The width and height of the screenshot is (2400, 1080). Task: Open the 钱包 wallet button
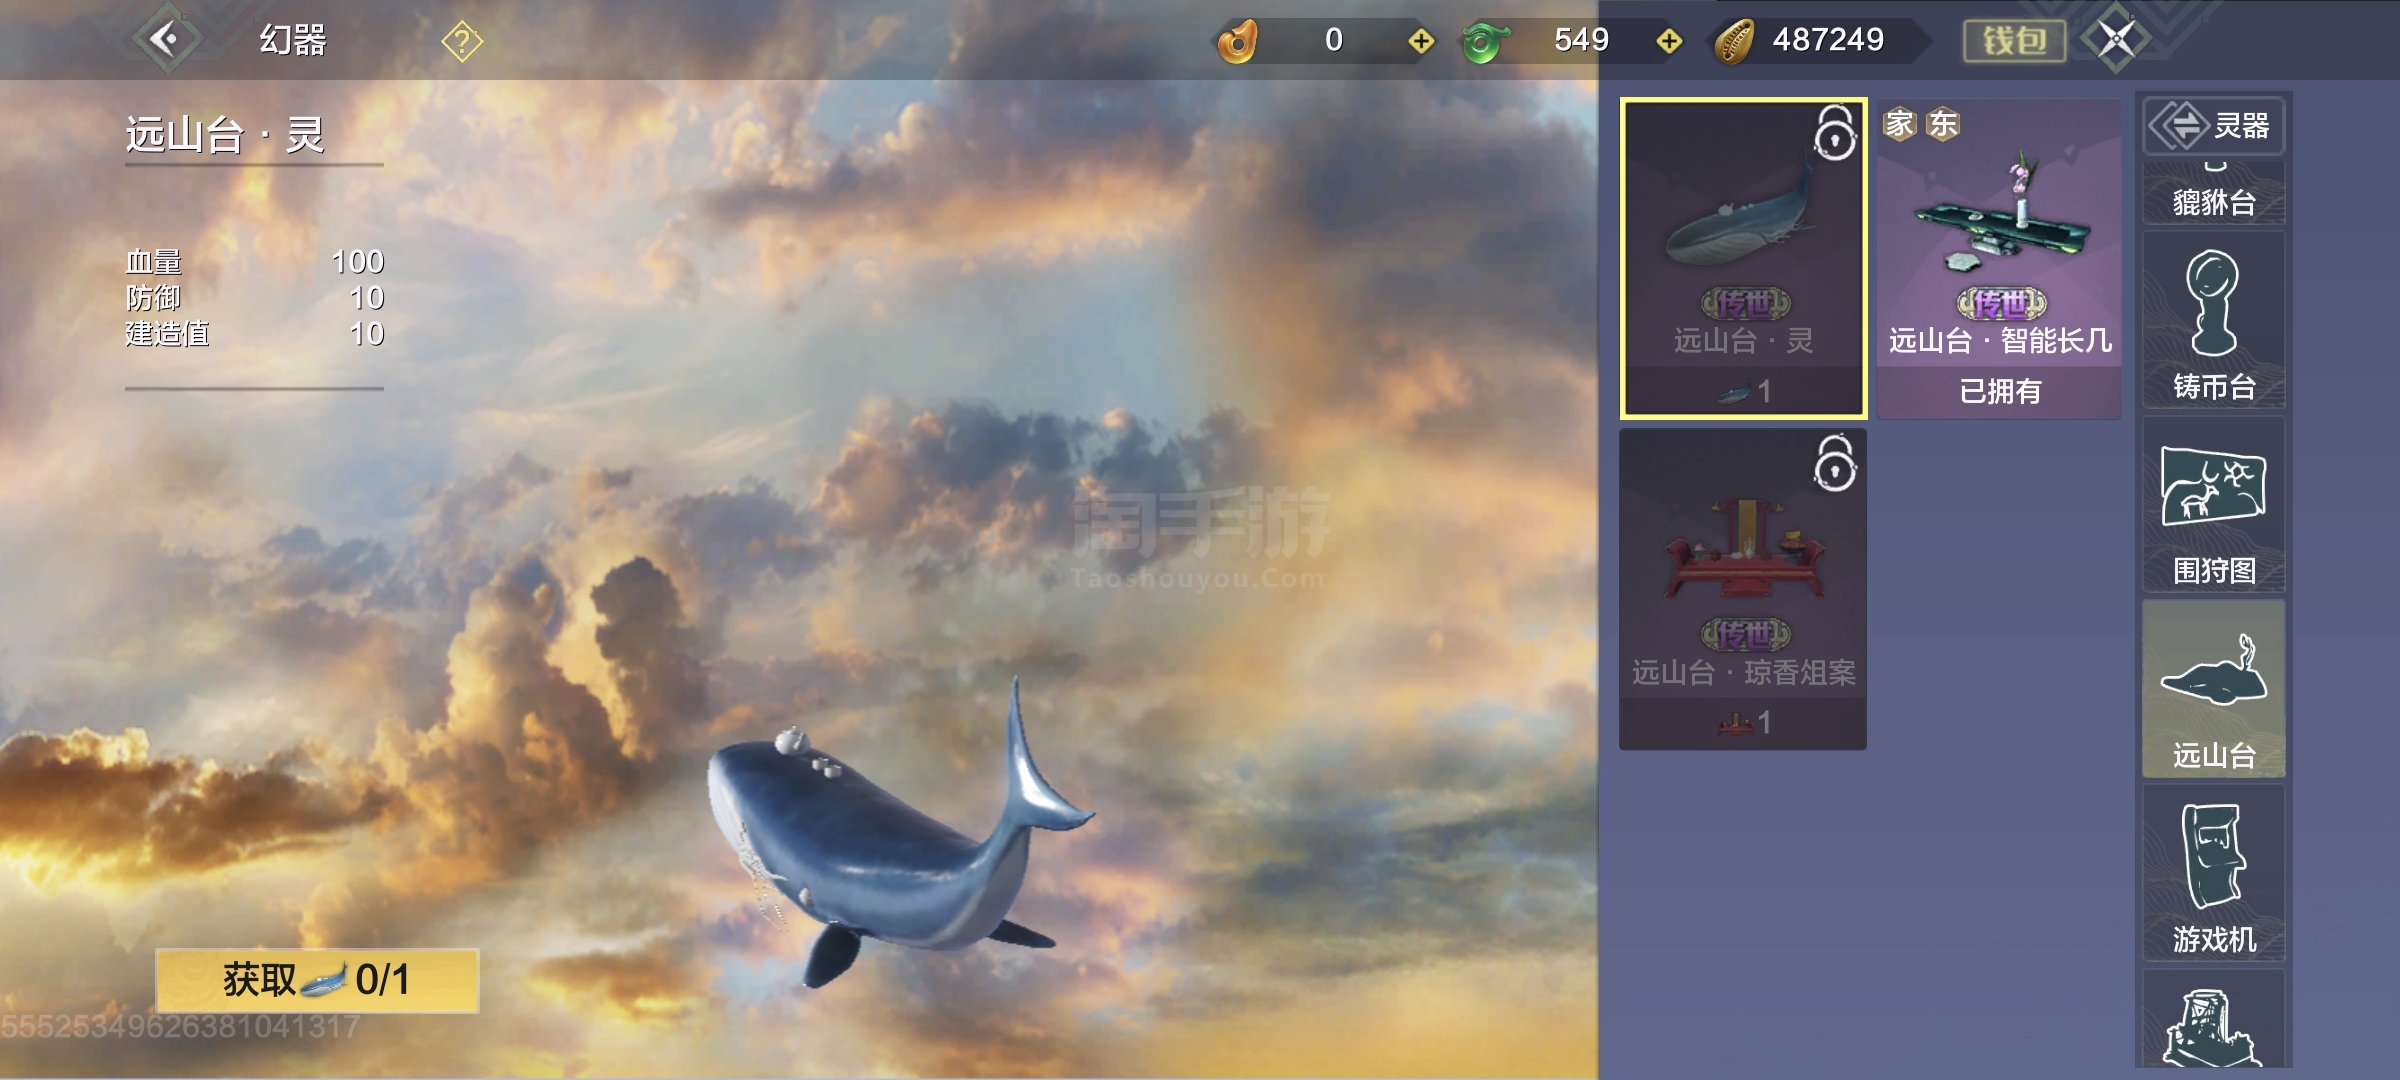[2014, 41]
